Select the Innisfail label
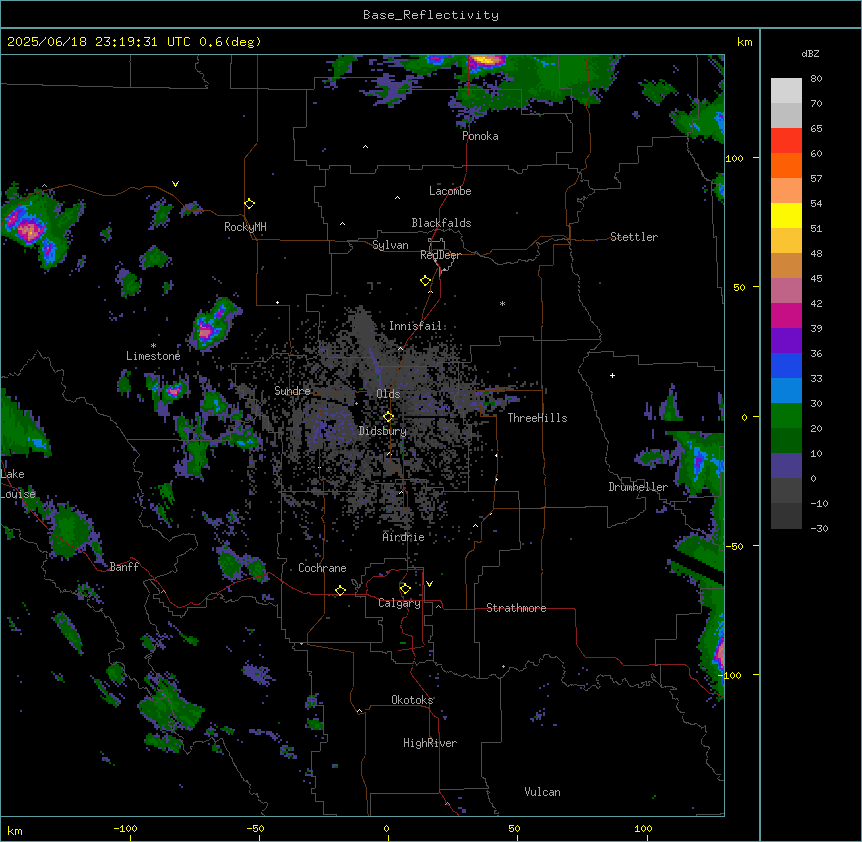Viewport: 862px width, 842px height. pos(415,326)
